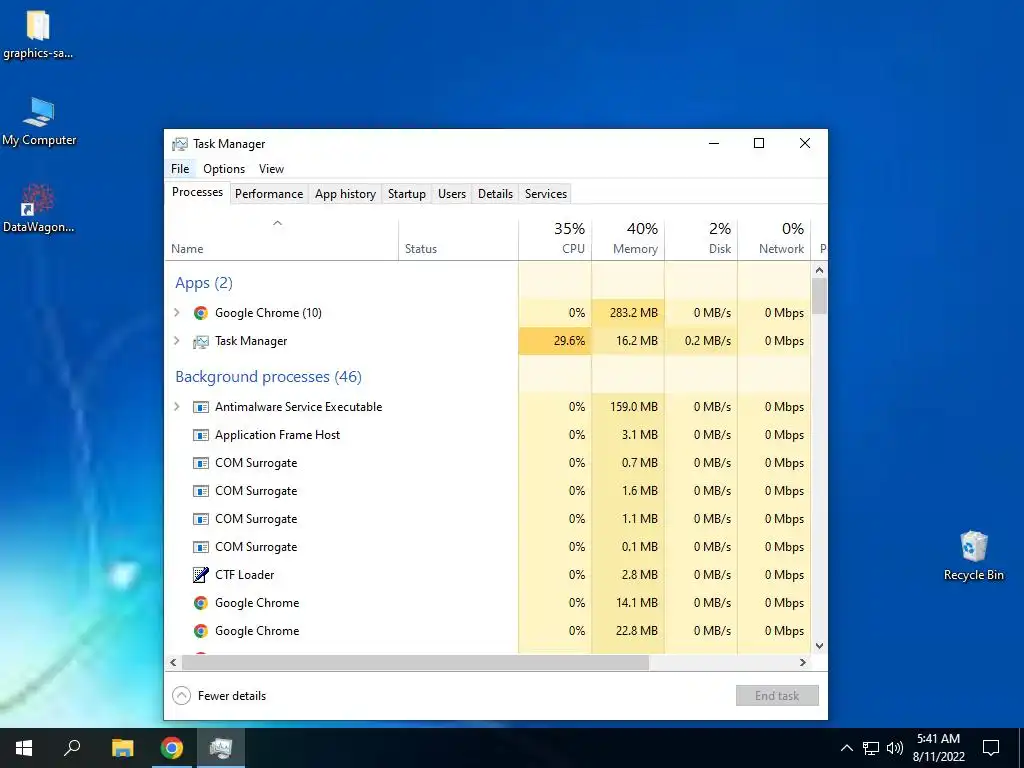Click the Task Manager title bar icon
1024x768 pixels.
(x=179, y=144)
